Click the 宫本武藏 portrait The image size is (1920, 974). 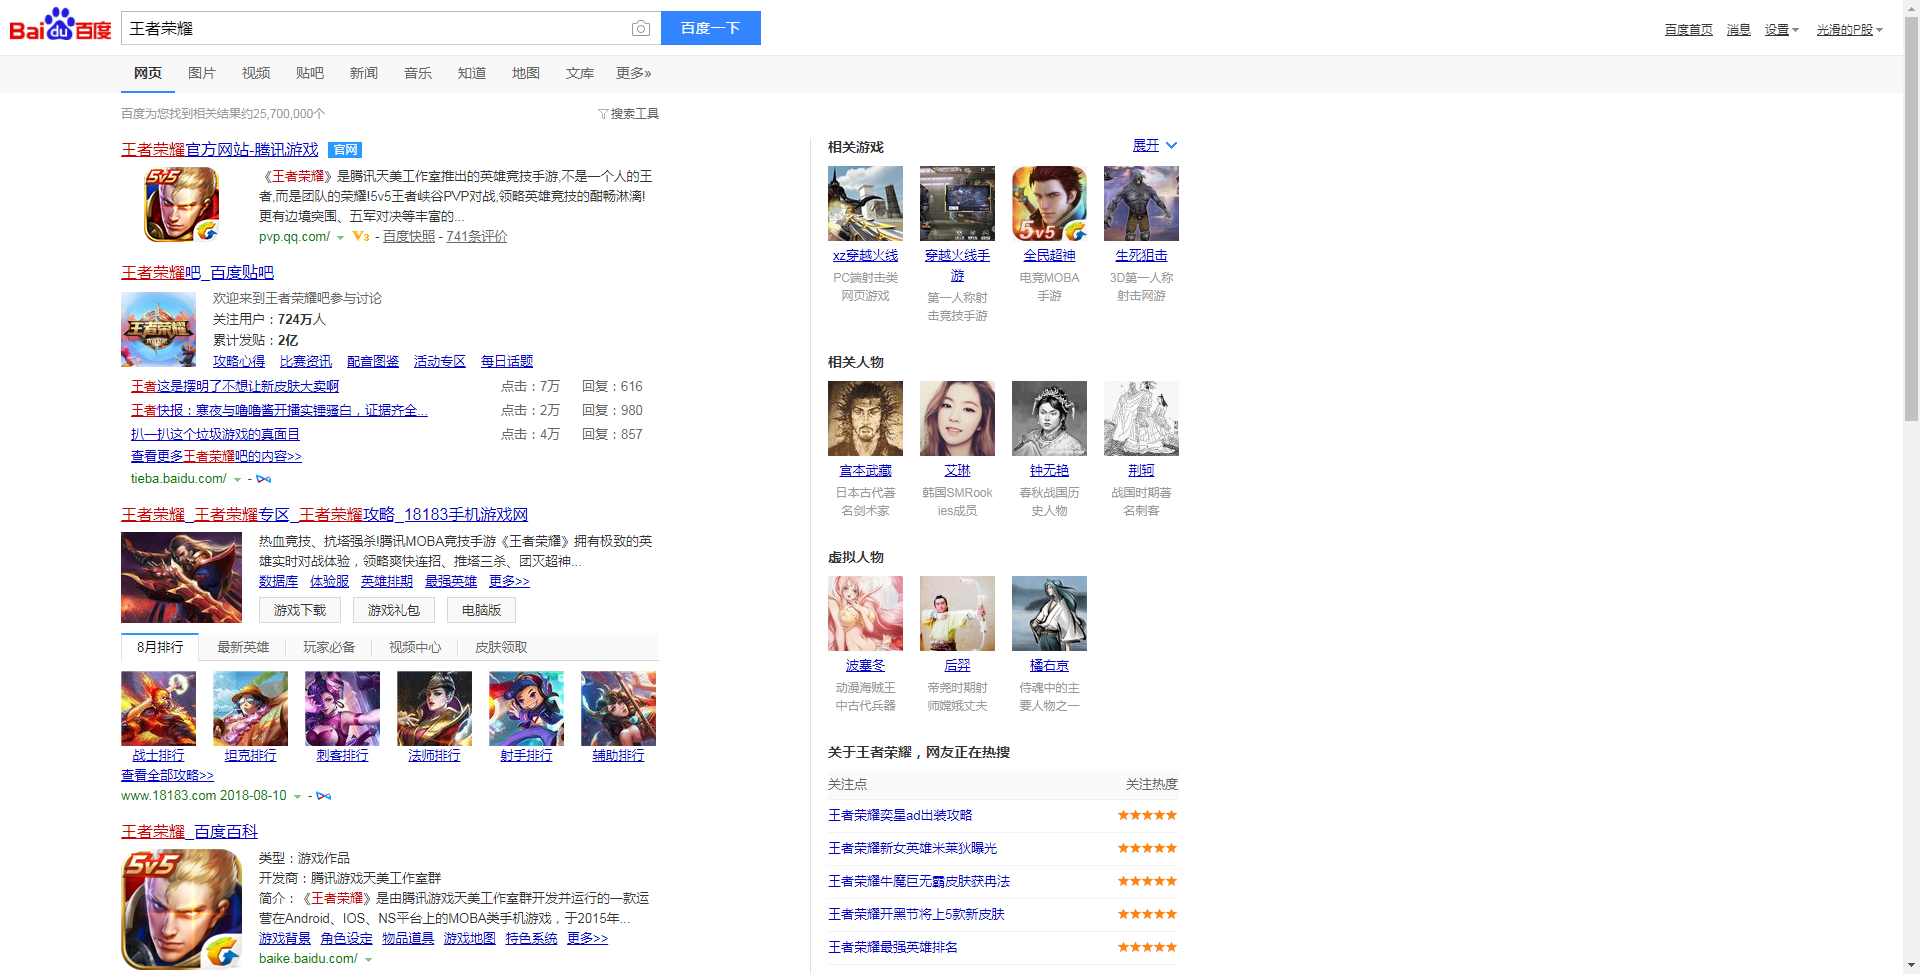click(865, 418)
